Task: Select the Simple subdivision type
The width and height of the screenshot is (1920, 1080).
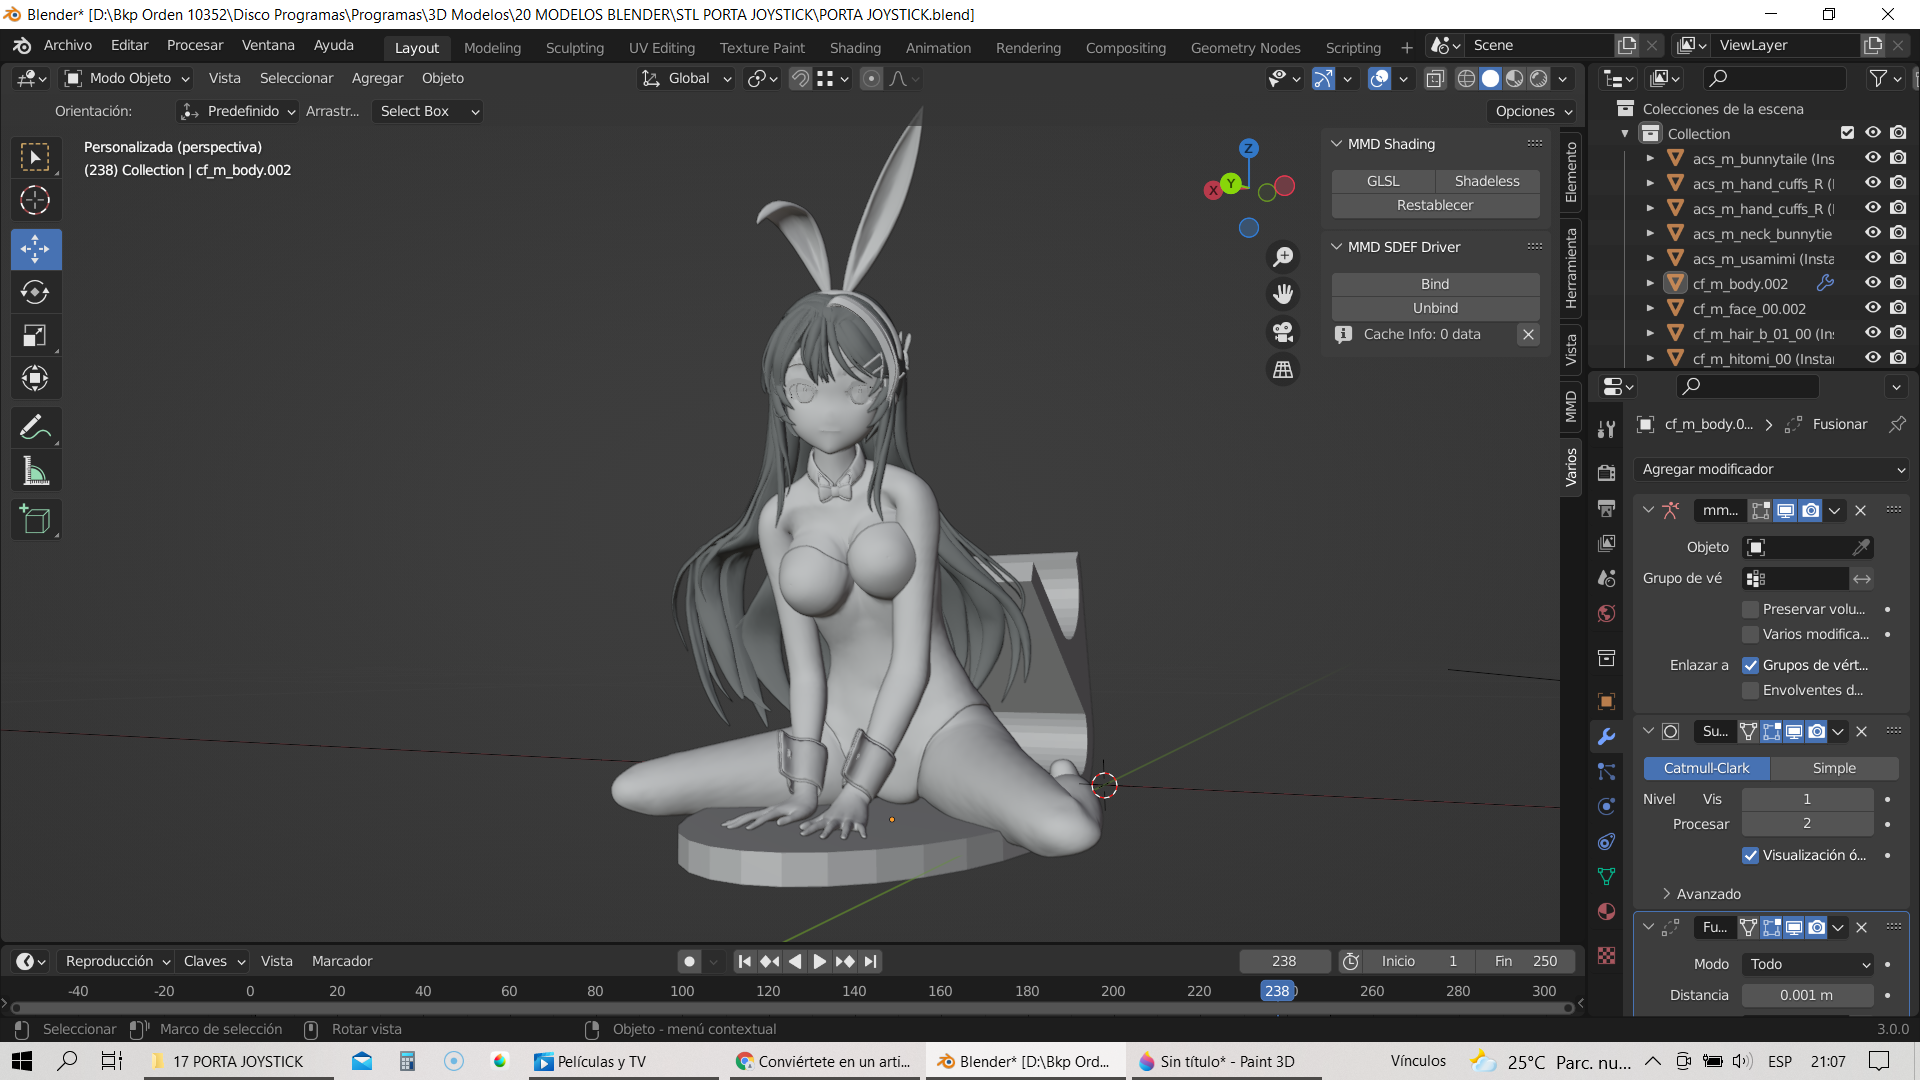Action: tap(1834, 768)
